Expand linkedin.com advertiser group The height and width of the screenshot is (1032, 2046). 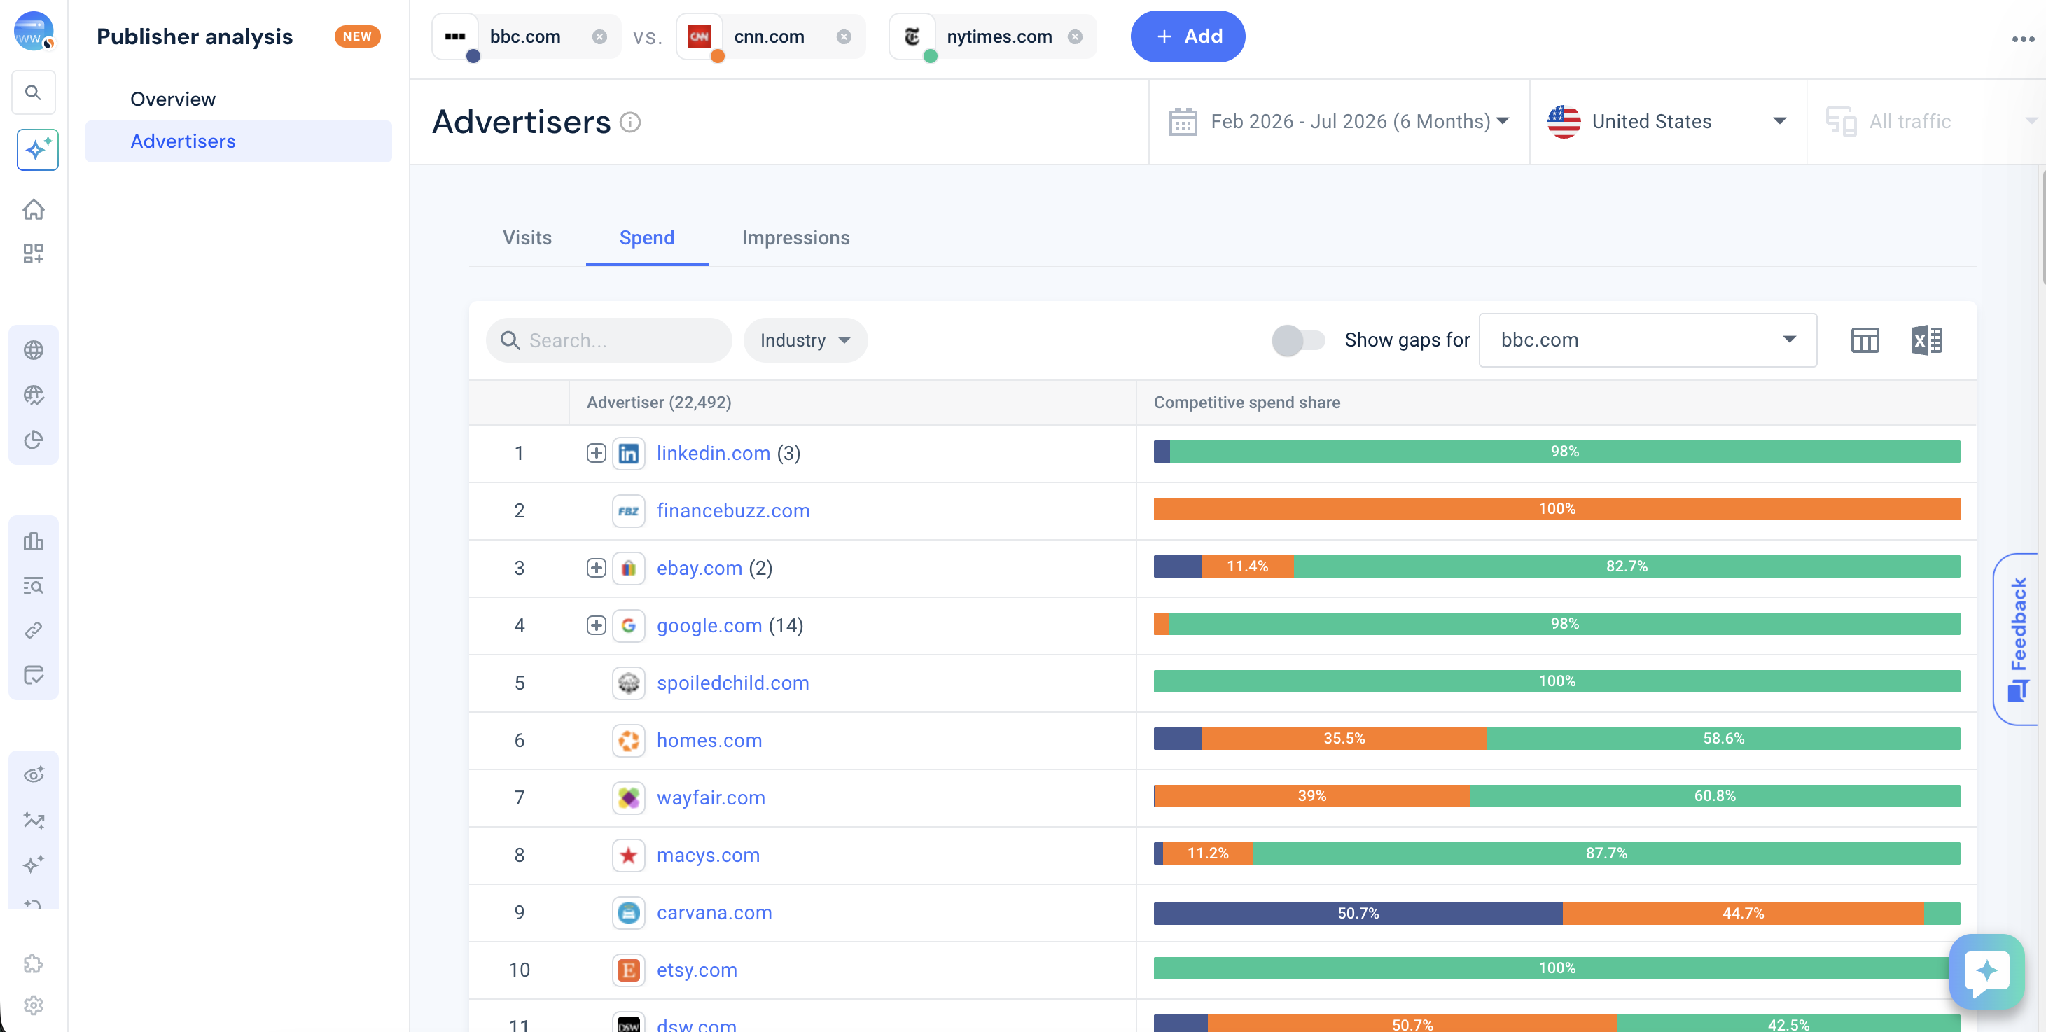coord(596,453)
